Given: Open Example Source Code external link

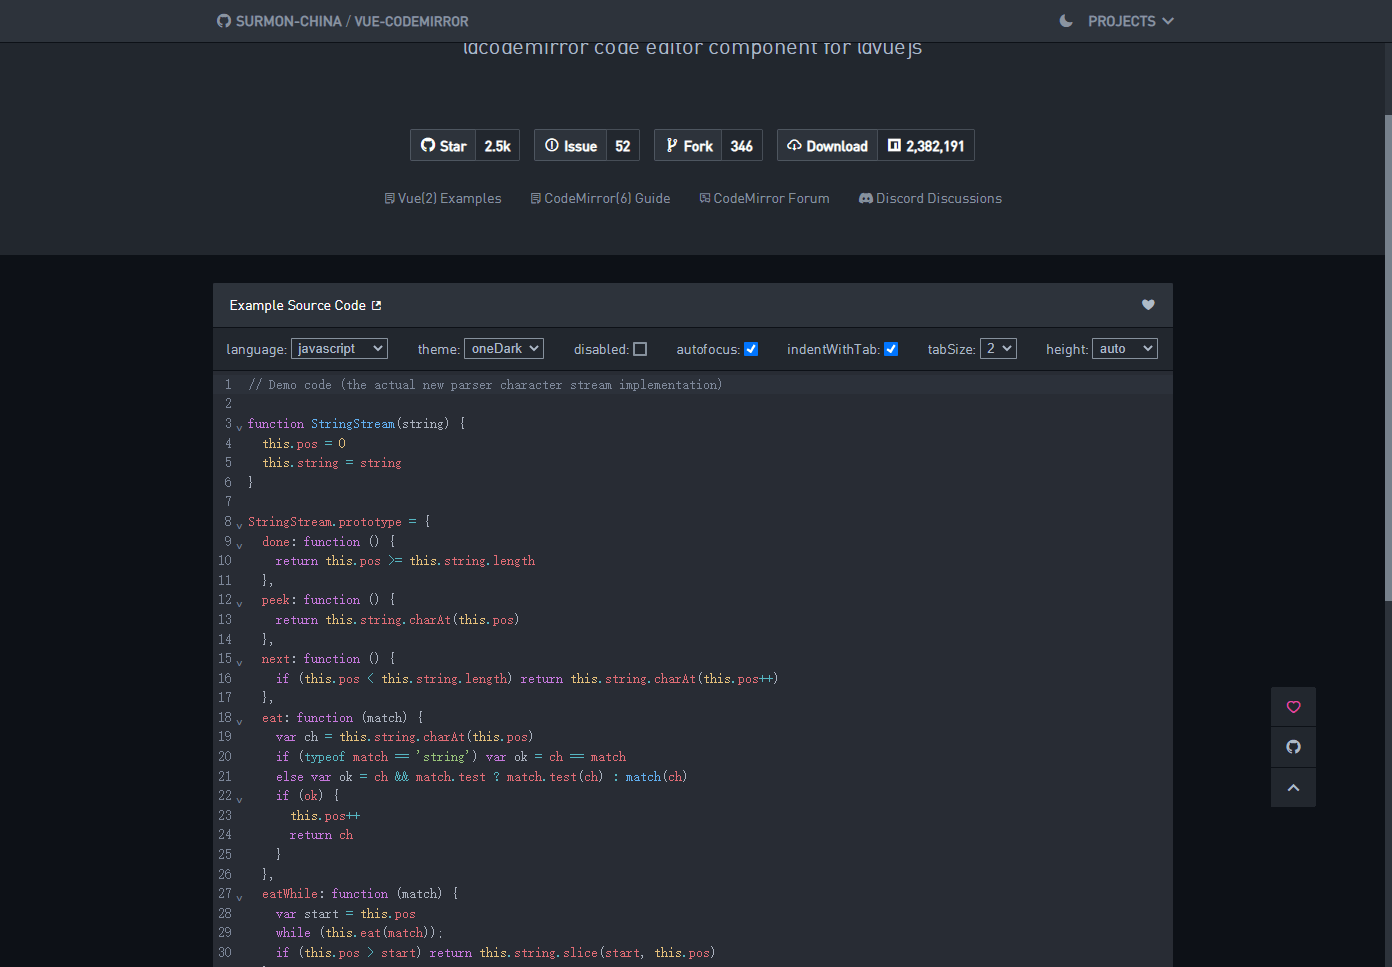Looking at the screenshot, I should [305, 305].
